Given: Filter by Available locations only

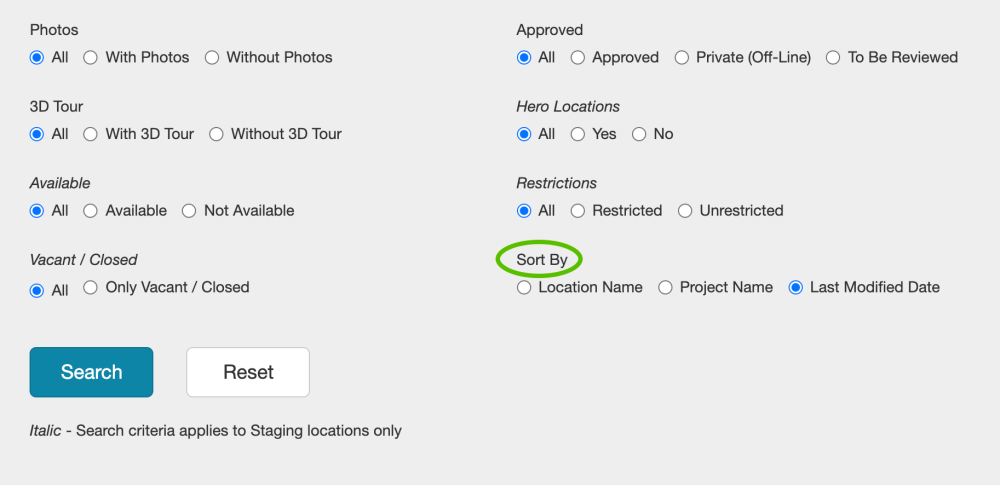Looking at the screenshot, I should 91,211.
